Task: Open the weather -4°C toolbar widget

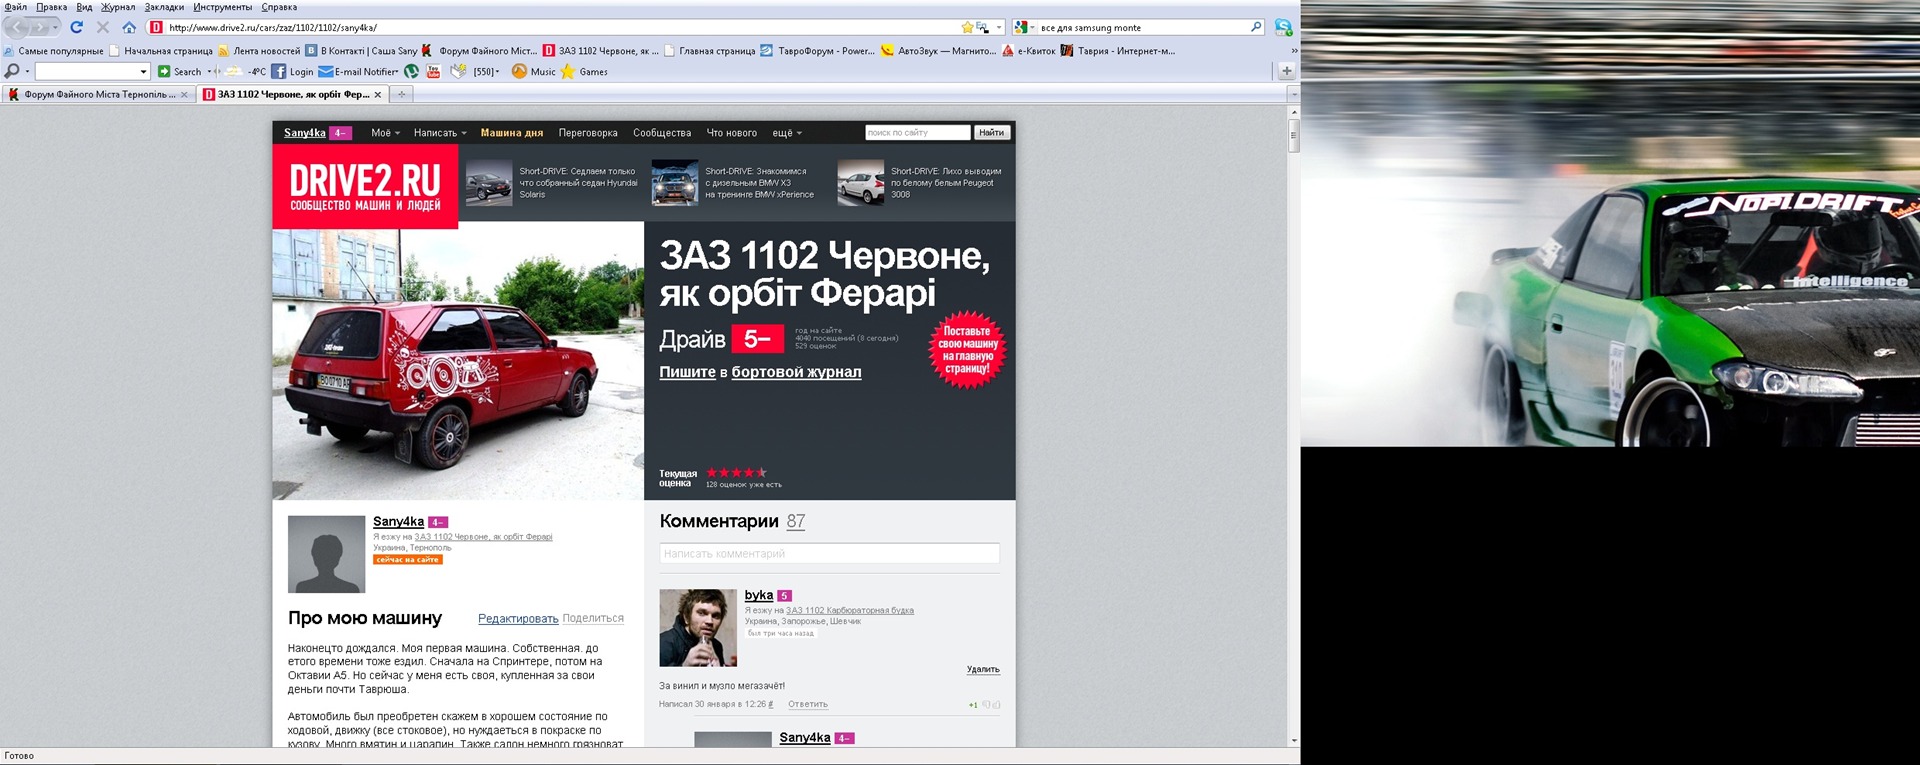Action: [x=245, y=72]
